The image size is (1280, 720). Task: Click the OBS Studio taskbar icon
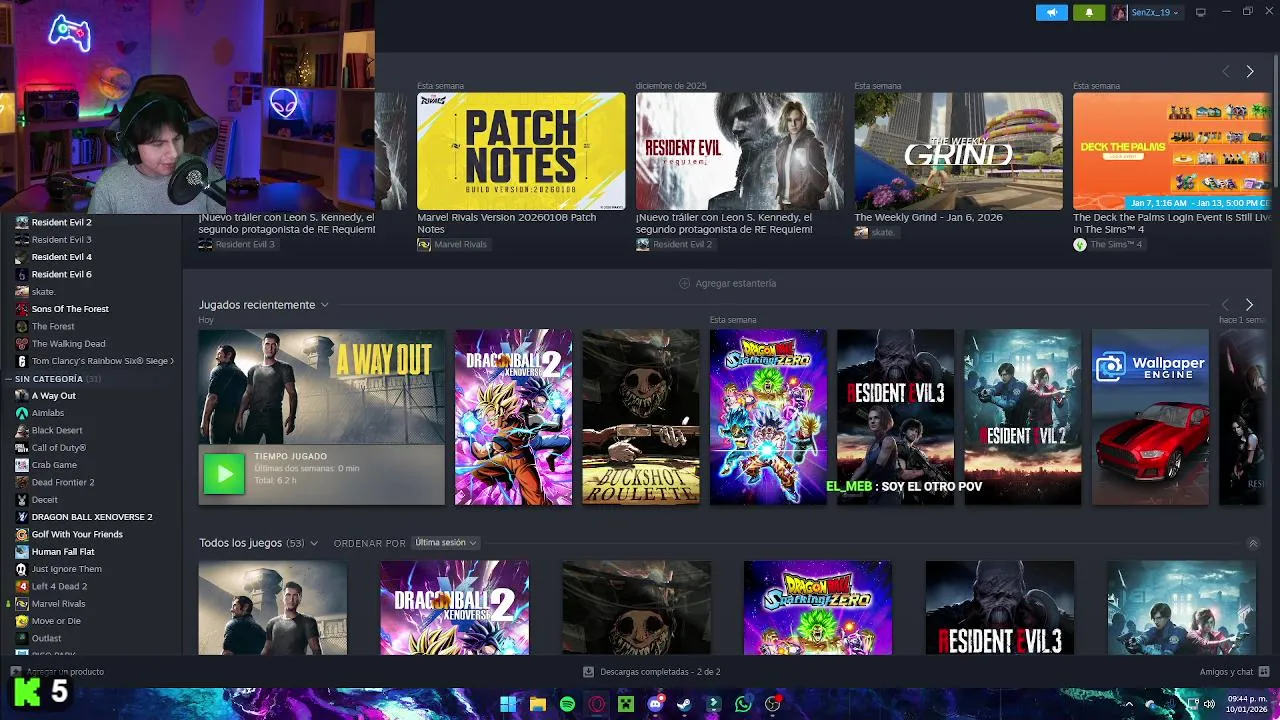pos(772,704)
